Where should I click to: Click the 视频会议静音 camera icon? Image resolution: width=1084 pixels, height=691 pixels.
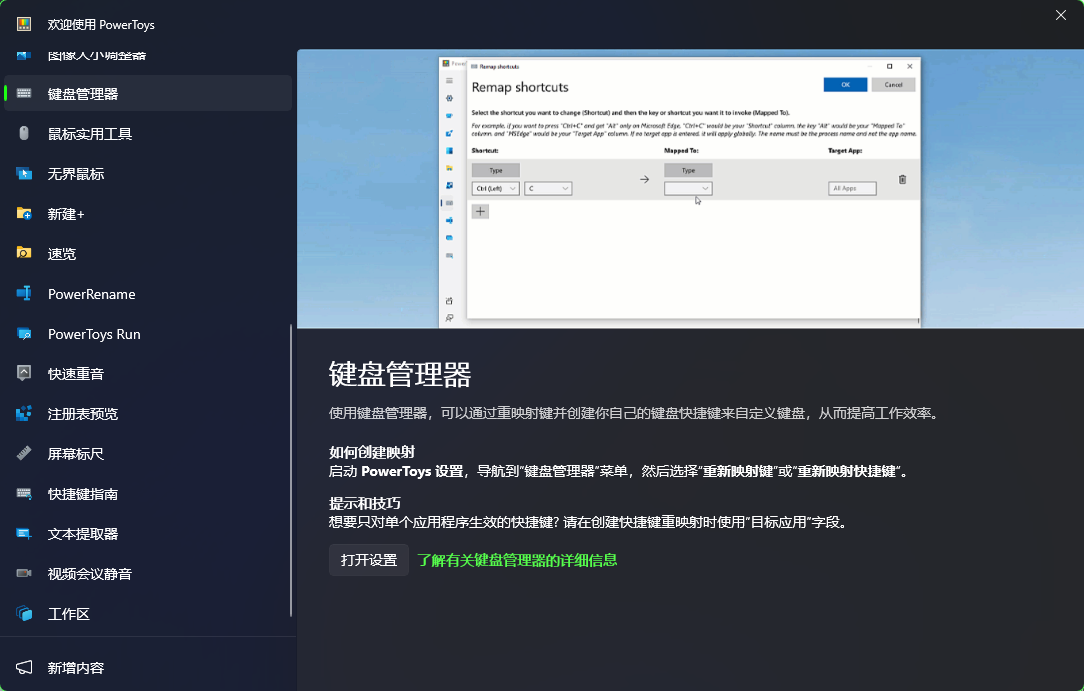(x=24, y=574)
